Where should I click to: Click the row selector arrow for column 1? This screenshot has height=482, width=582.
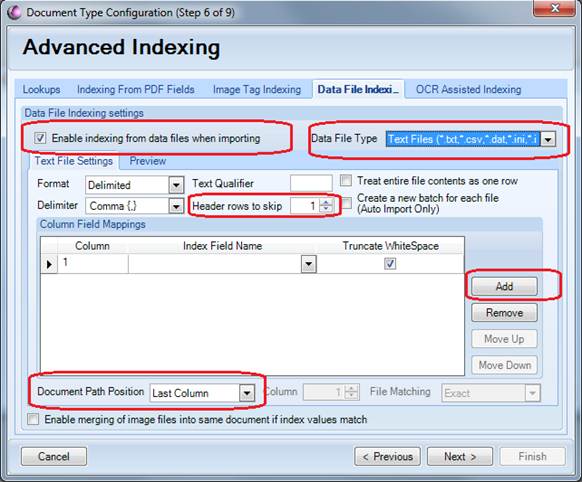click(49, 264)
